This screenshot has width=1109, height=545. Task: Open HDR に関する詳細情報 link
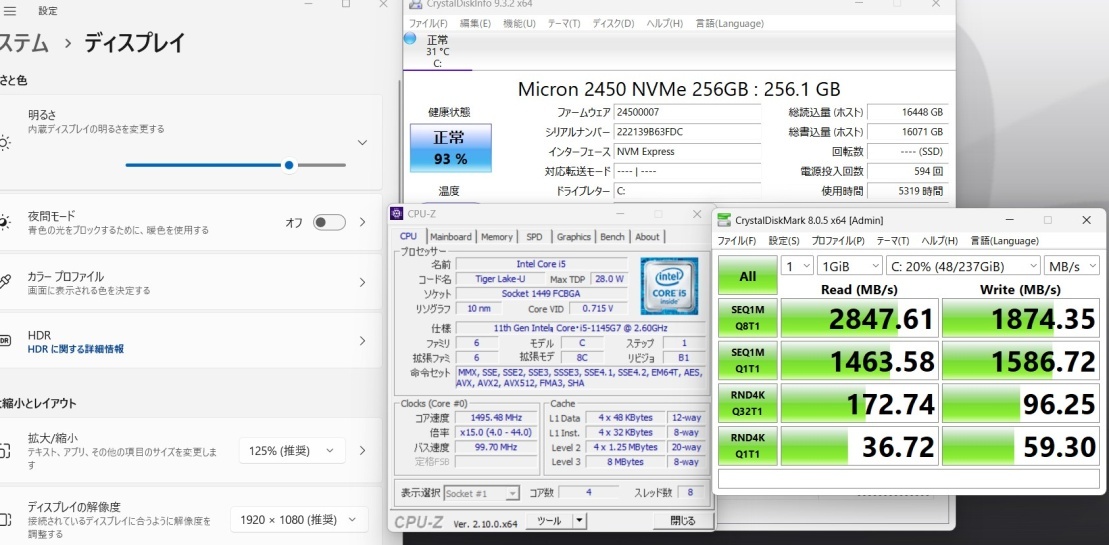pyautogui.click(x=76, y=348)
